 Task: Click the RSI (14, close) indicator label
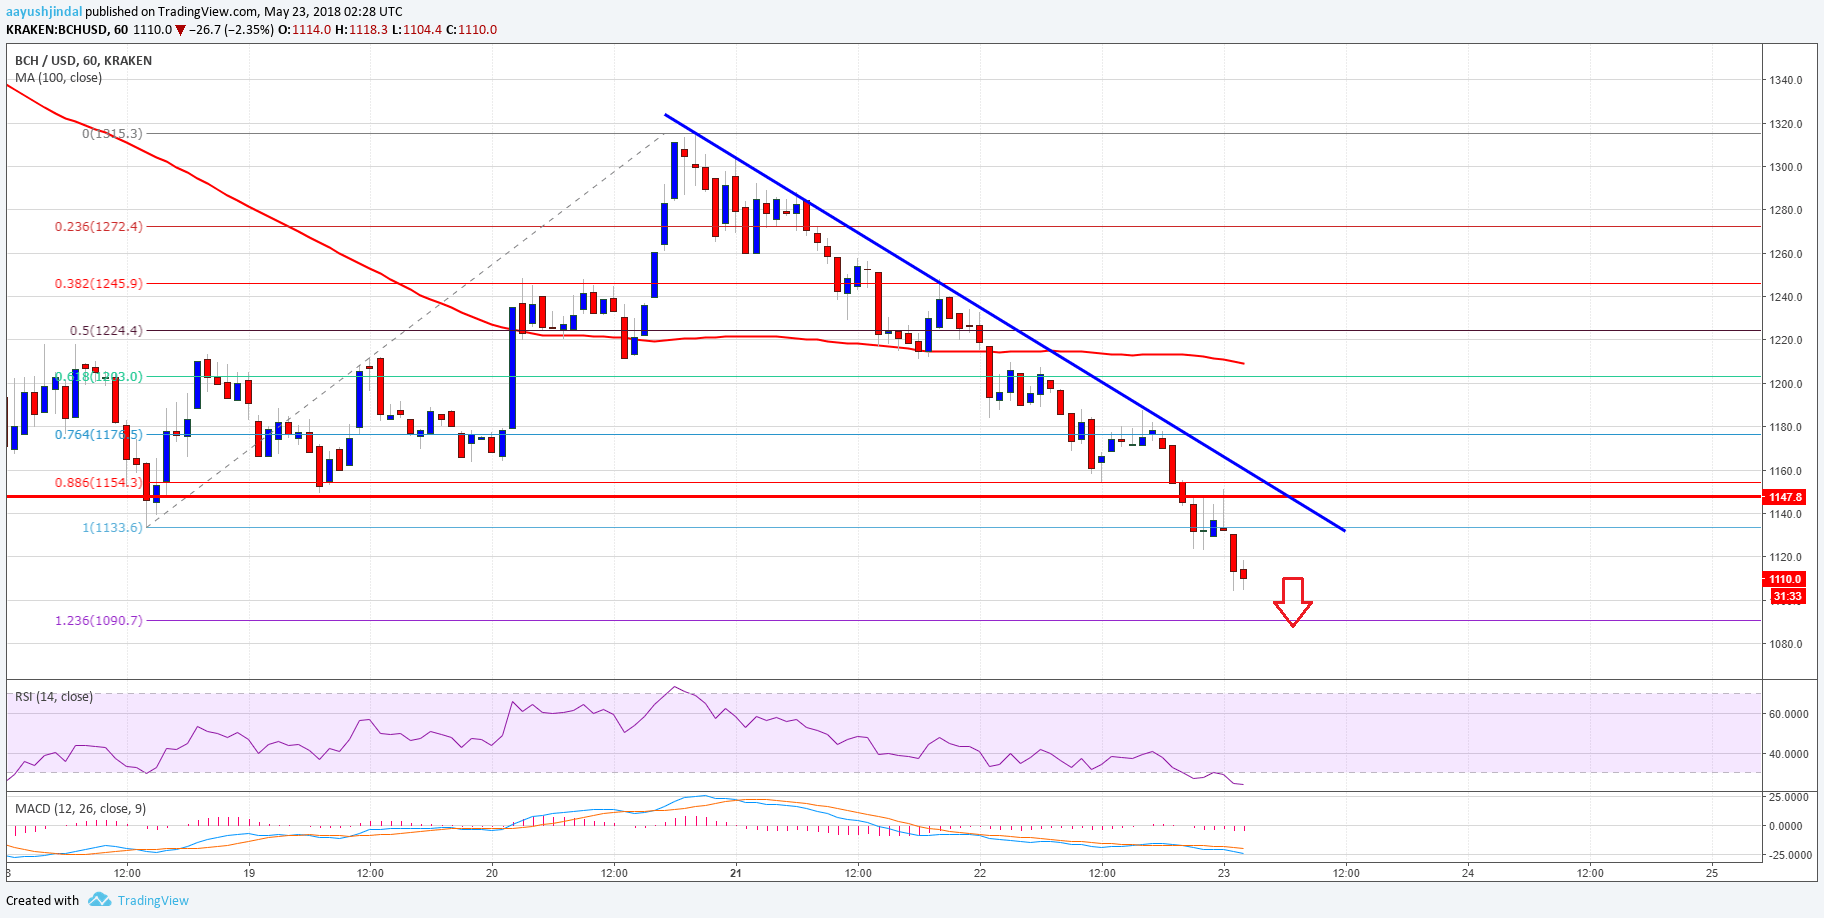click(x=54, y=696)
